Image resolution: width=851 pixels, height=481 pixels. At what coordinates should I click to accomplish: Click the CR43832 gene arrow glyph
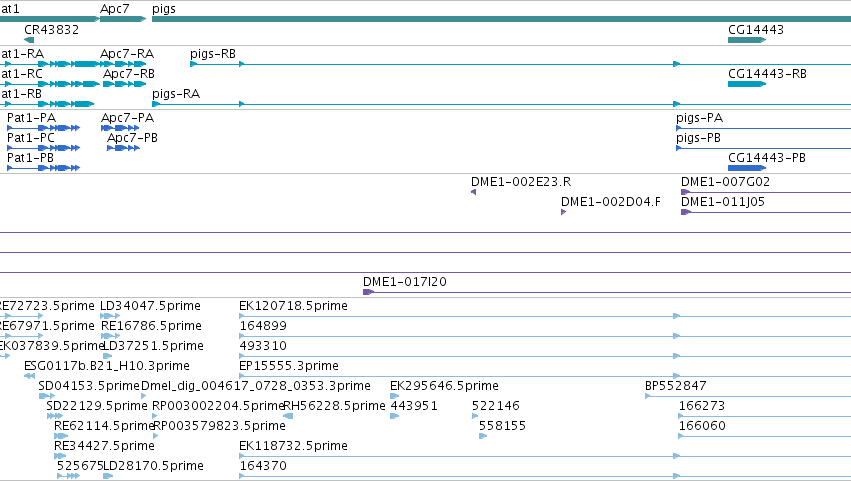coord(29,40)
